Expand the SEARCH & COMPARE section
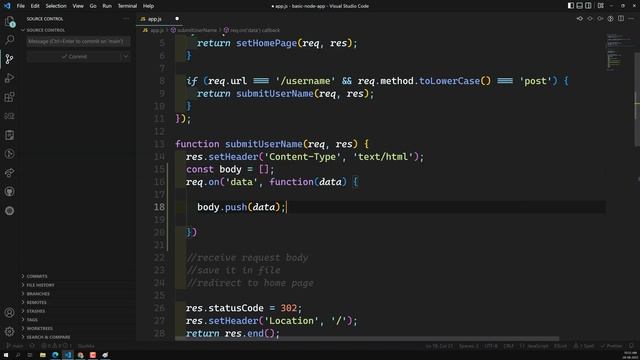The height and width of the screenshot is (360, 640). coord(48,337)
